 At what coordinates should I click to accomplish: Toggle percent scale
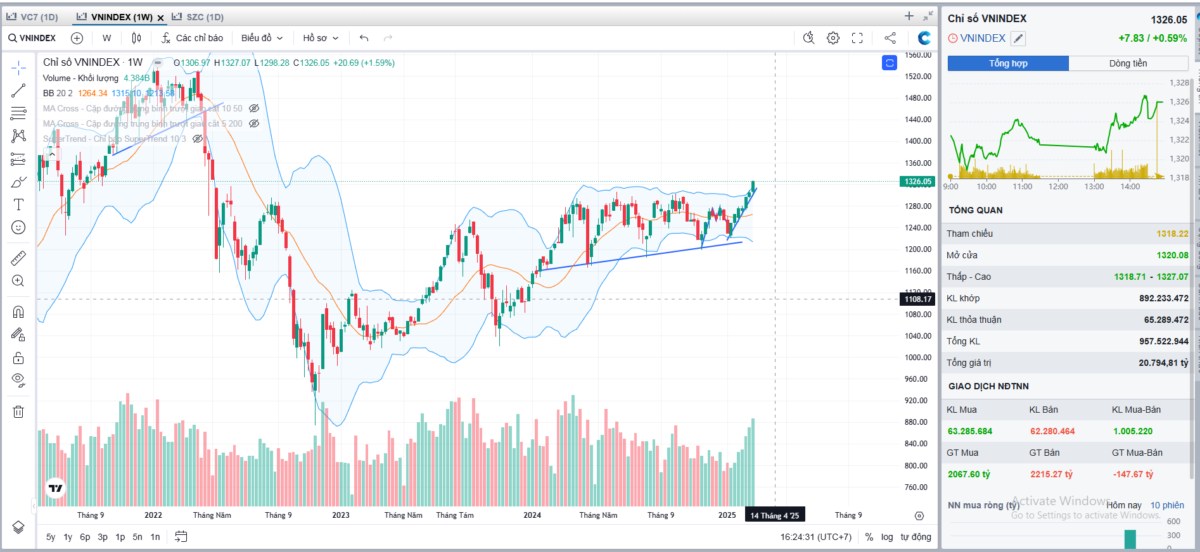(869, 537)
